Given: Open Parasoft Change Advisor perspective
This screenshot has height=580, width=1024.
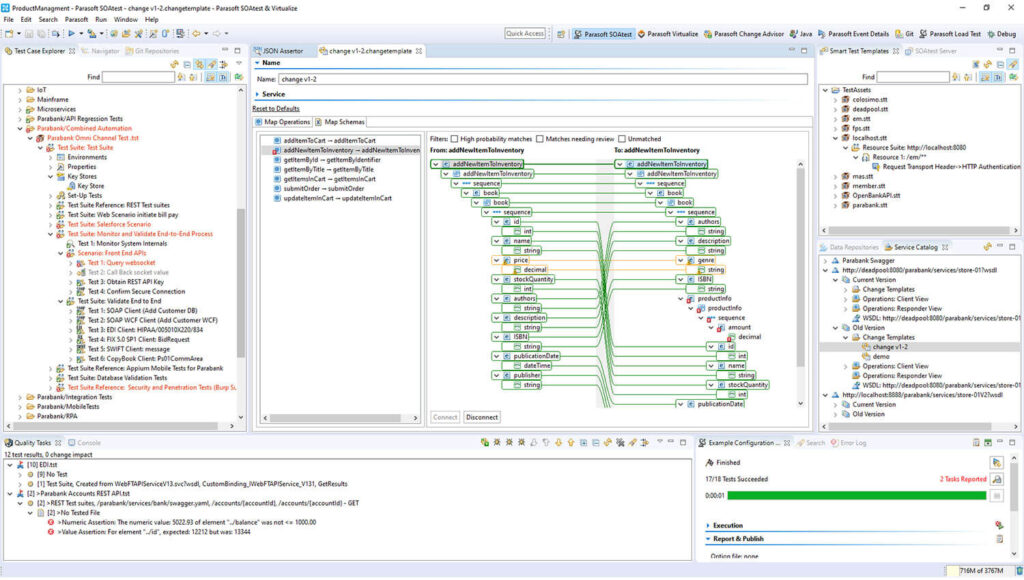Looking at the screenshot, I should (743, 34).
